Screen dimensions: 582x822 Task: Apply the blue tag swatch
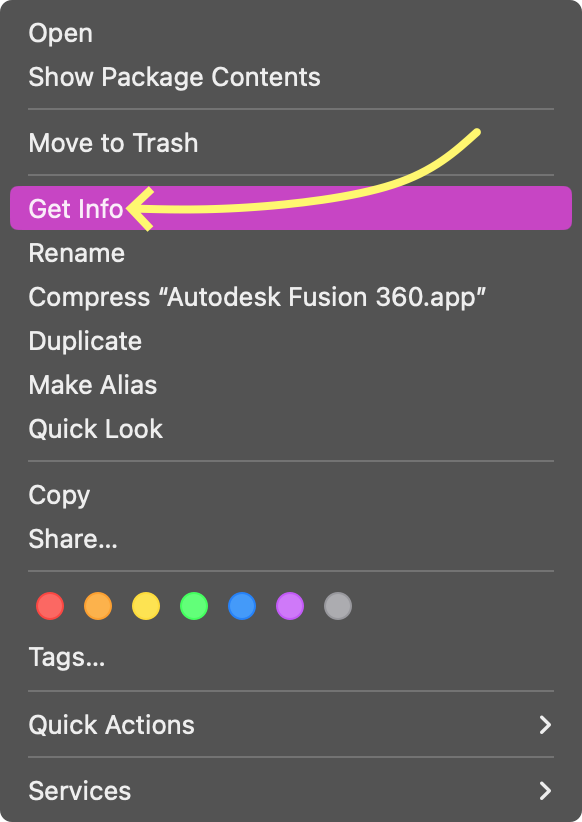242,606
